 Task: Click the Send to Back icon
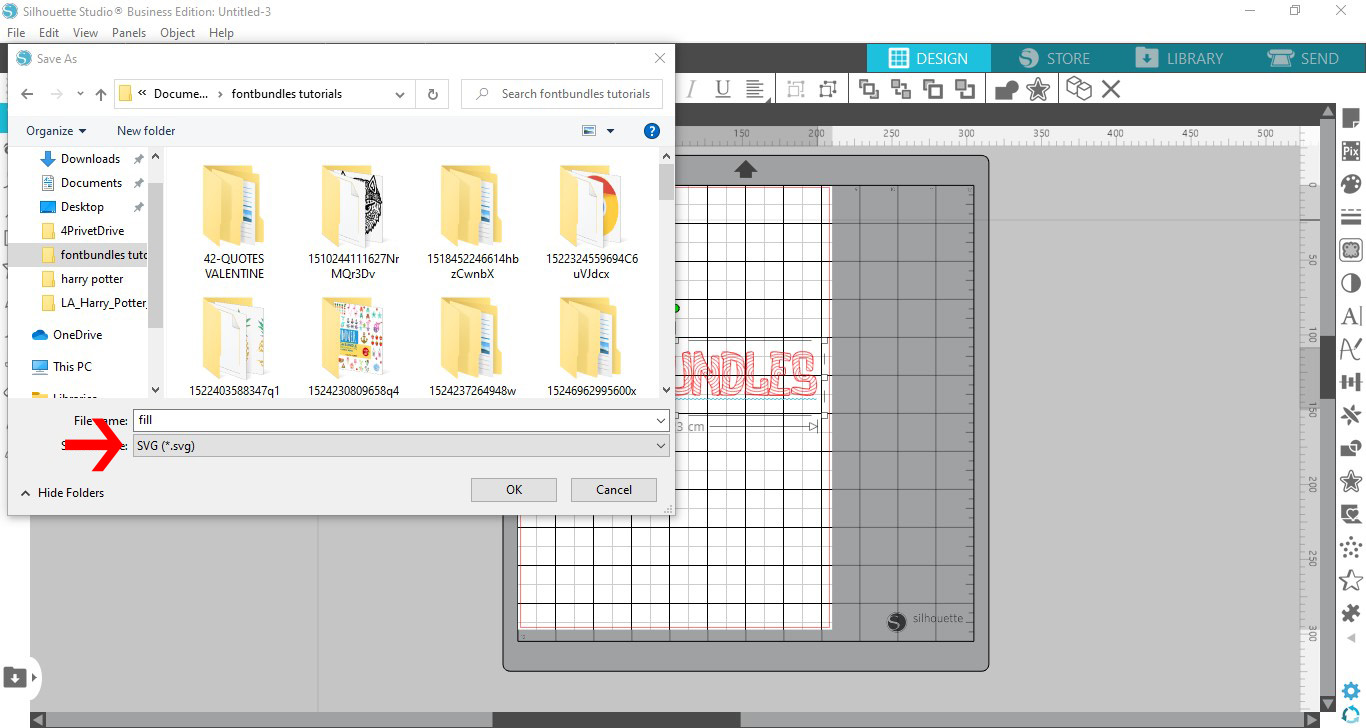tap(901, 89)
